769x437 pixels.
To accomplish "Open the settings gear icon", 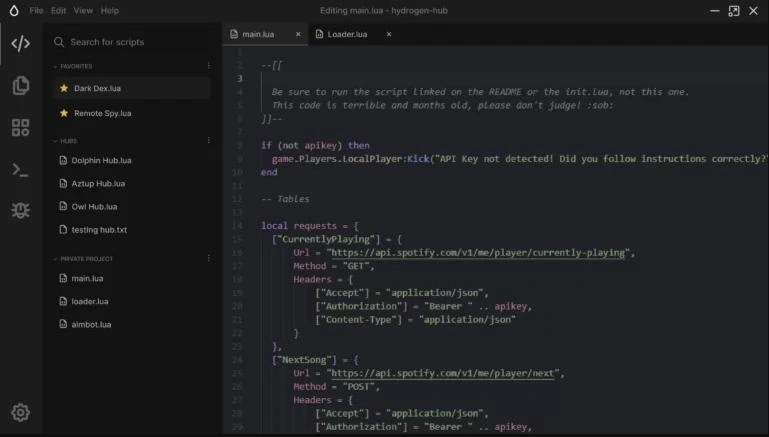I will (x=20, y=412).
